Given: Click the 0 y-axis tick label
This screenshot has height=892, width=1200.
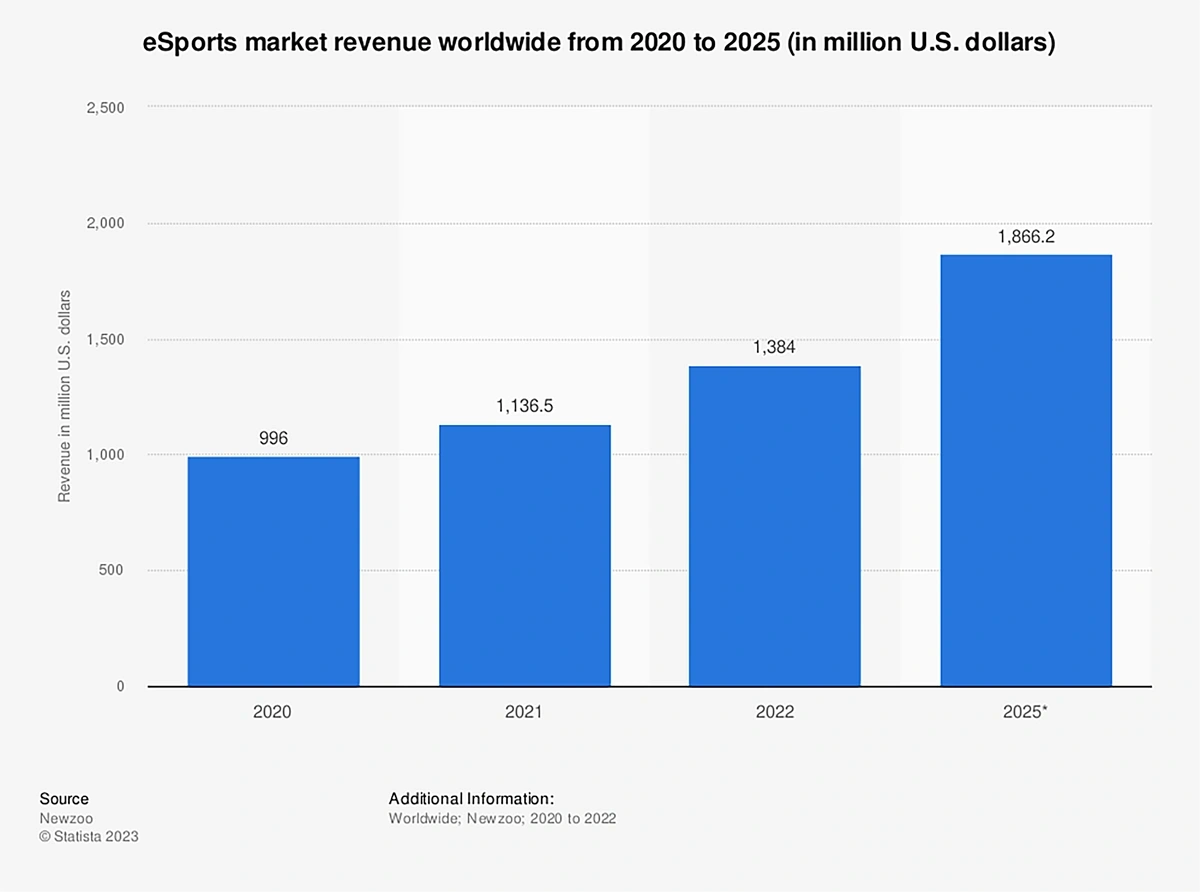Looking at the screenshot, I should coord(120,686).
